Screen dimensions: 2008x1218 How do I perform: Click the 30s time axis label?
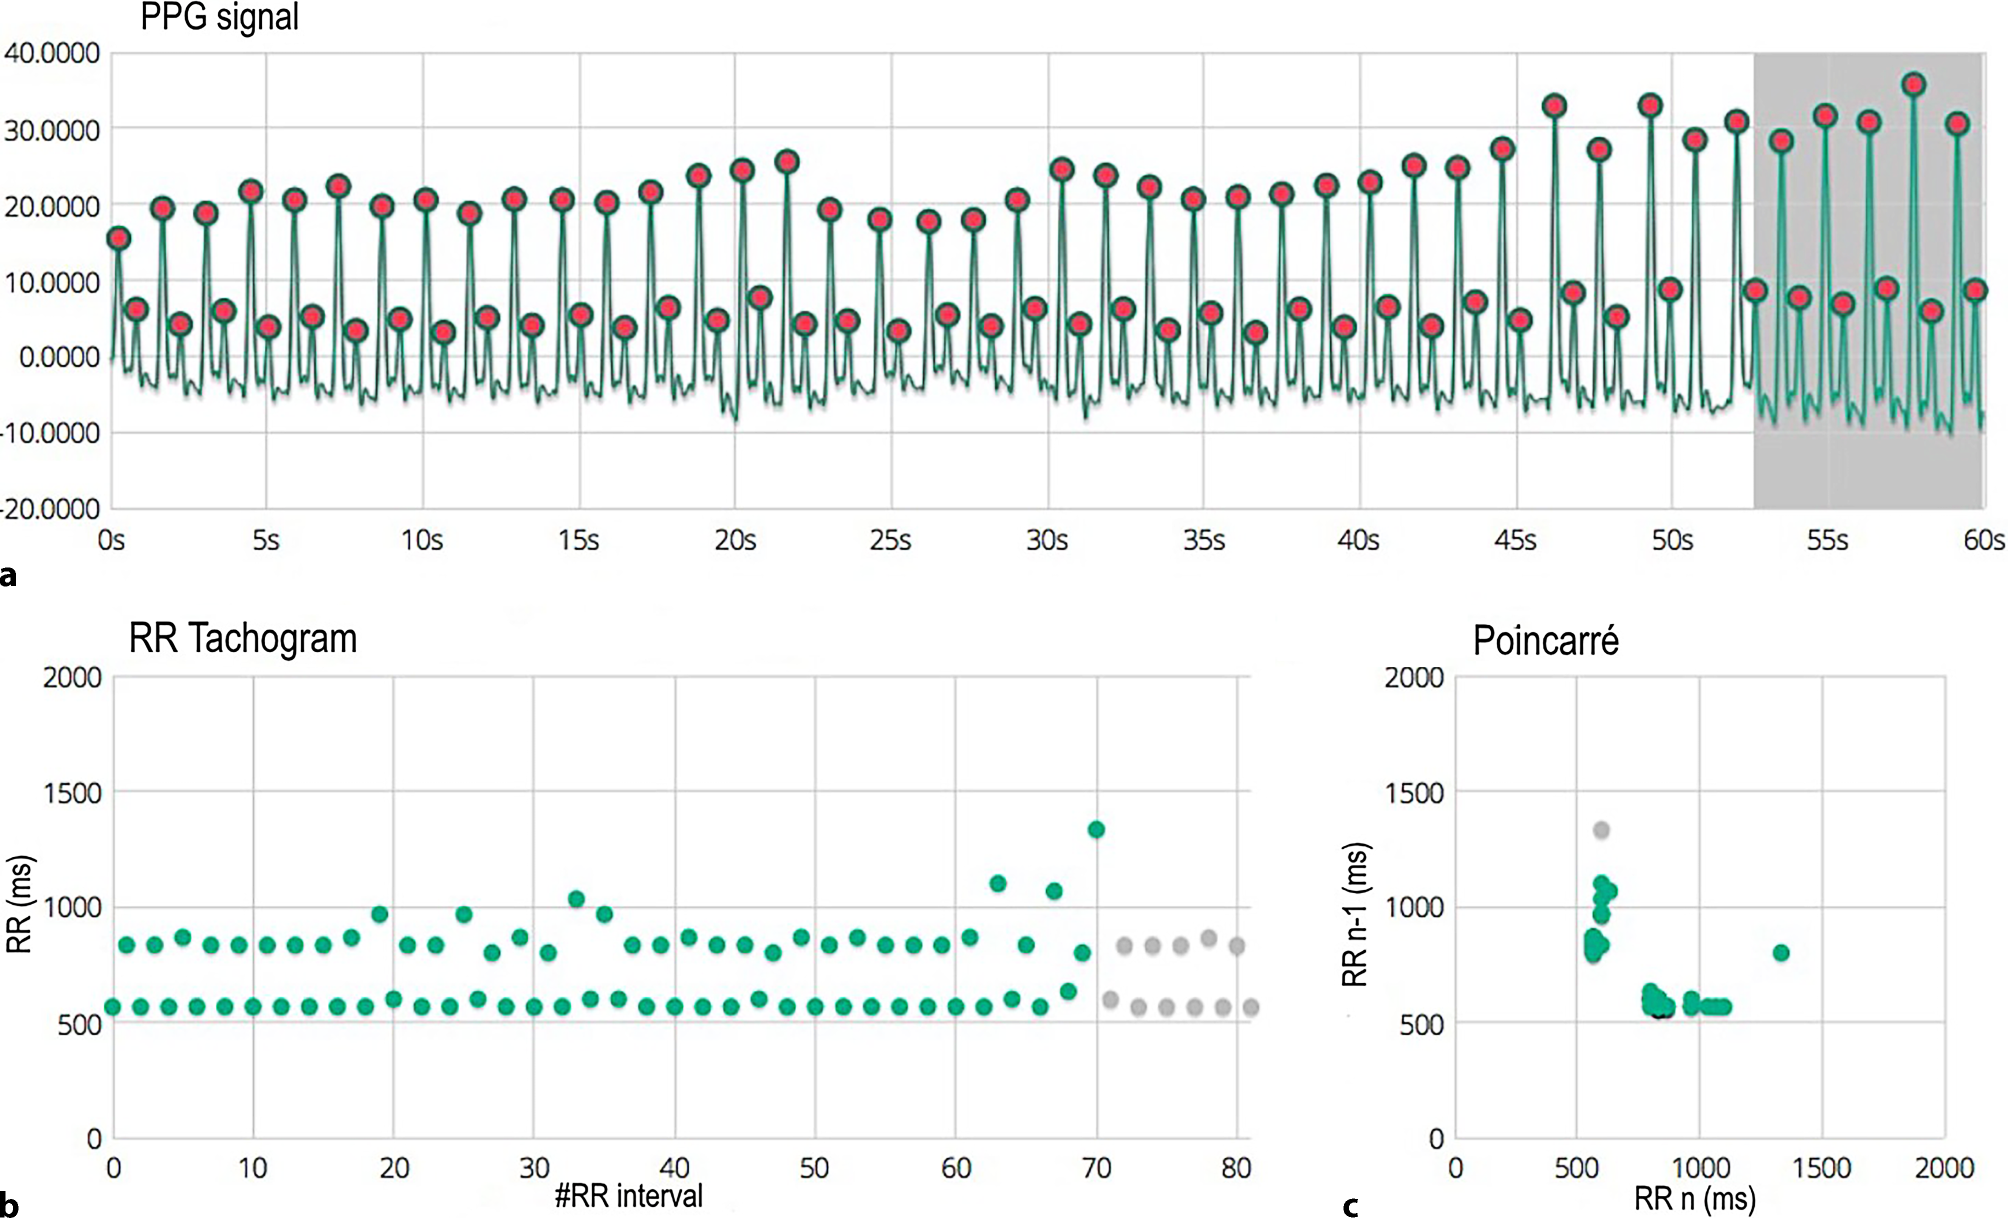pyautogui.click(x=1047, y=541)
